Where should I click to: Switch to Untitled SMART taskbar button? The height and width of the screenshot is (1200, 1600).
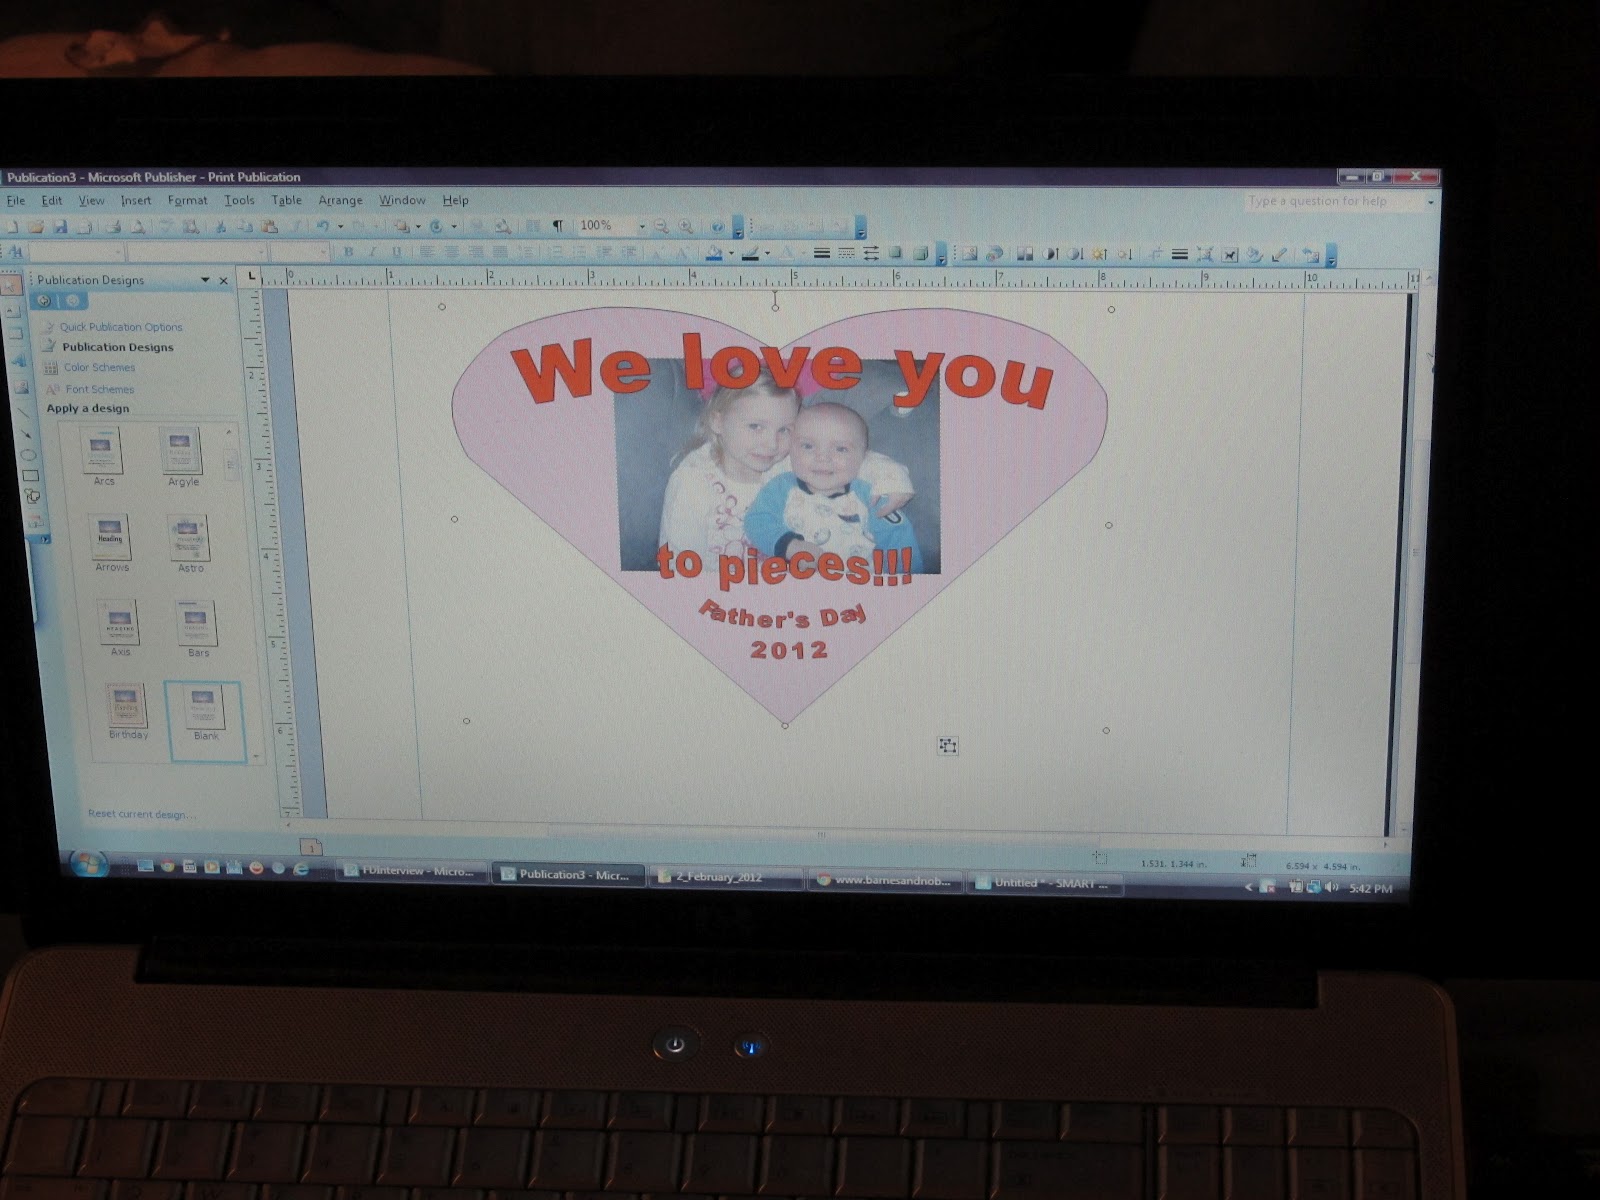1046,883
